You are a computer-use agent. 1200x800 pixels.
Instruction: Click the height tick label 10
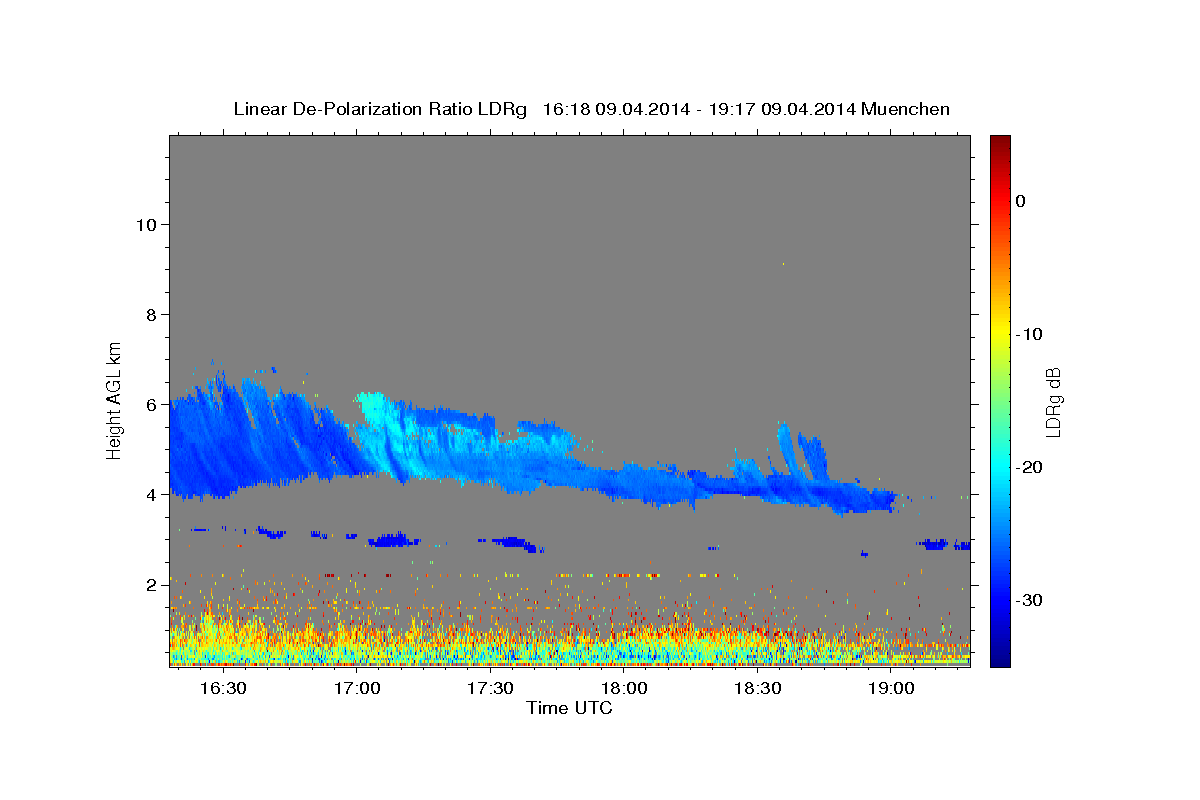[x=145, y=224]
